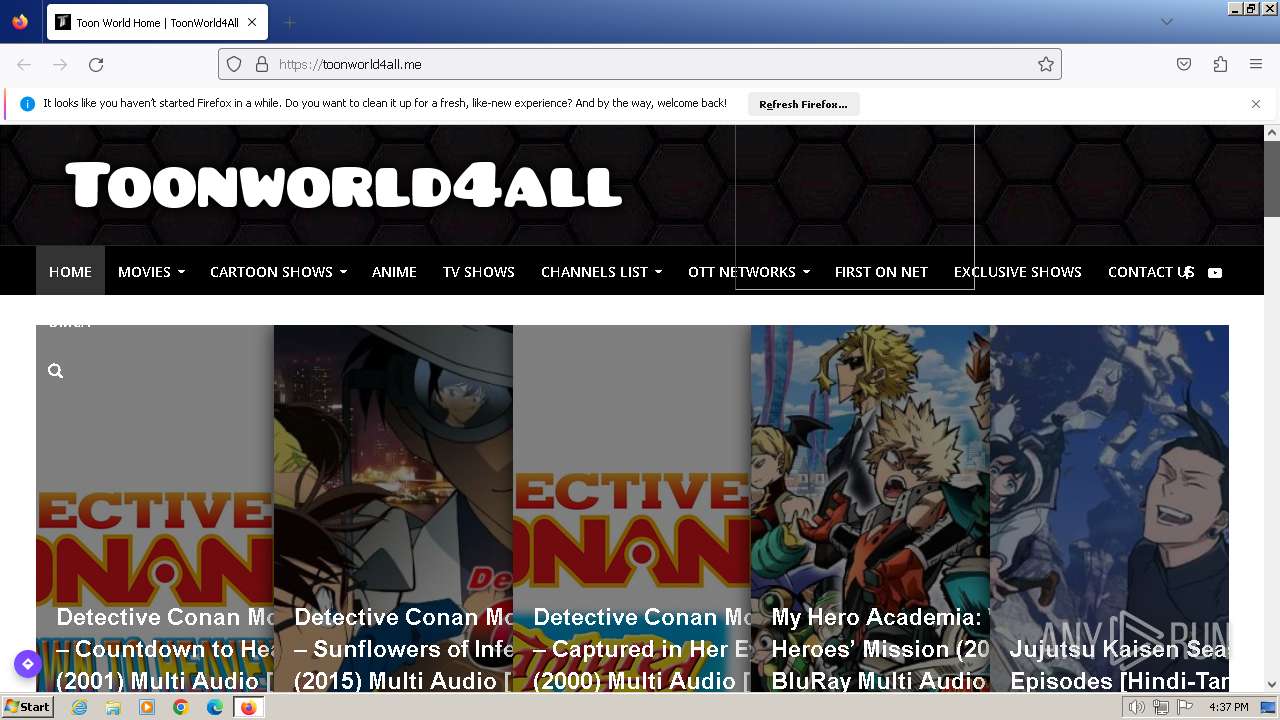The image size is (1280, 720).
Task: Go to the HOME menu item
Action: coord(70,272)
